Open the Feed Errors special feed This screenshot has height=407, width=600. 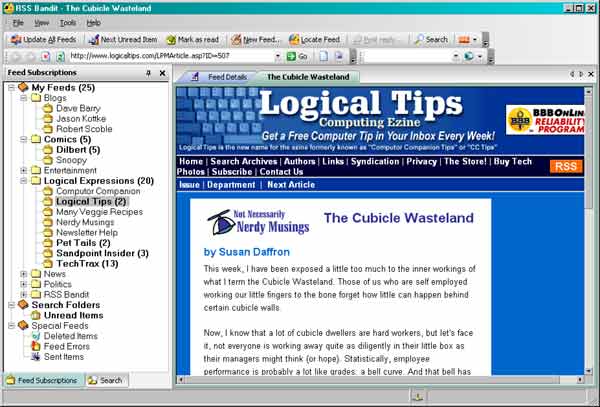coord(67,346)
